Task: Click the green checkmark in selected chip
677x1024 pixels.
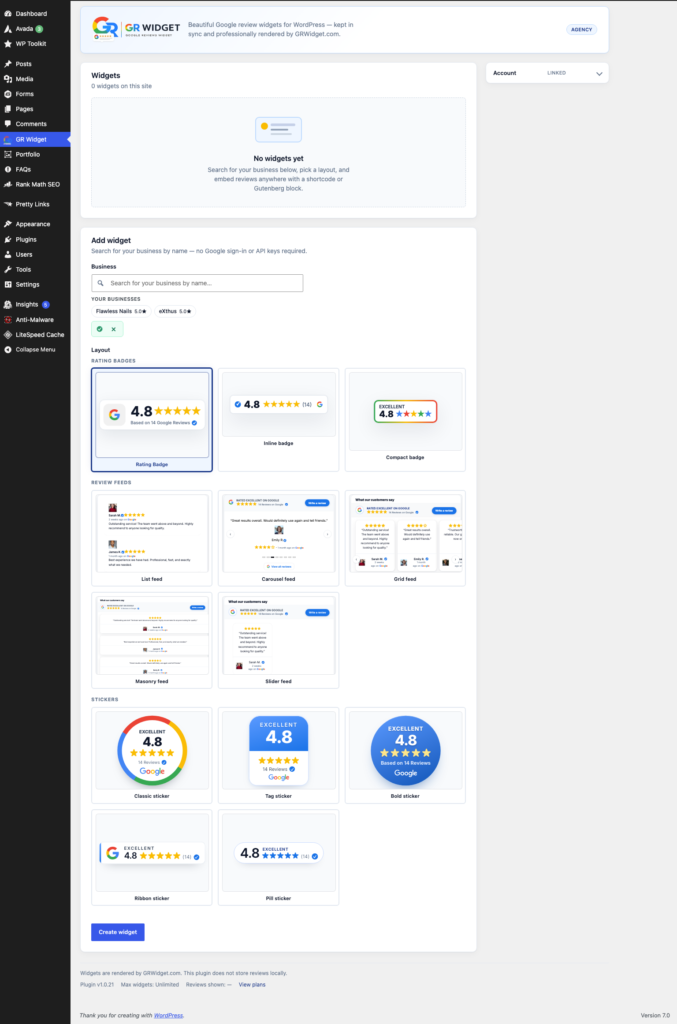Action: click(x=100, y=329)
